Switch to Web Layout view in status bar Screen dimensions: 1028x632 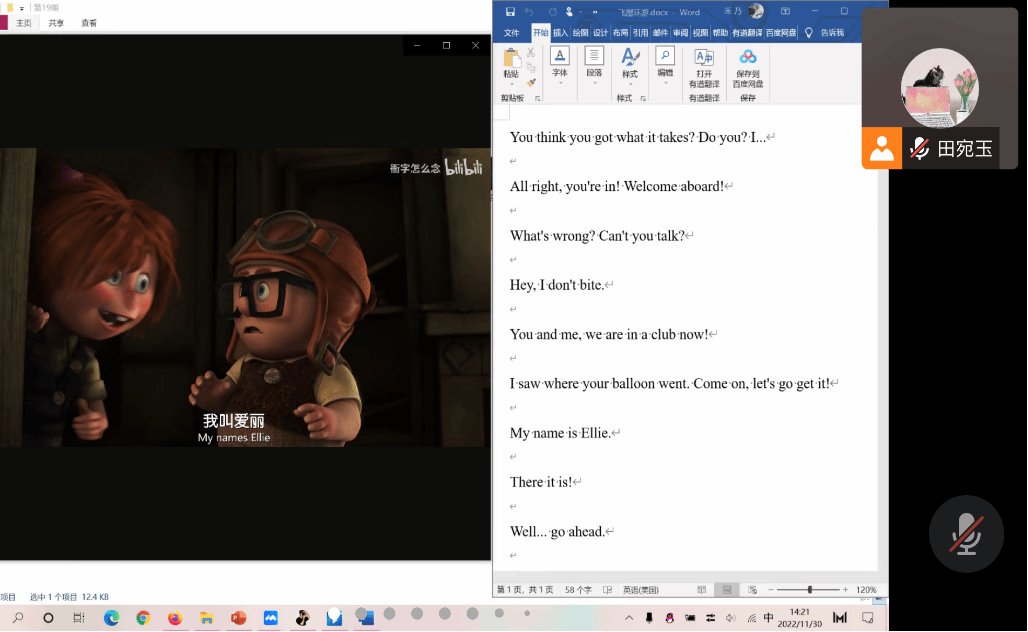[751, 590]
